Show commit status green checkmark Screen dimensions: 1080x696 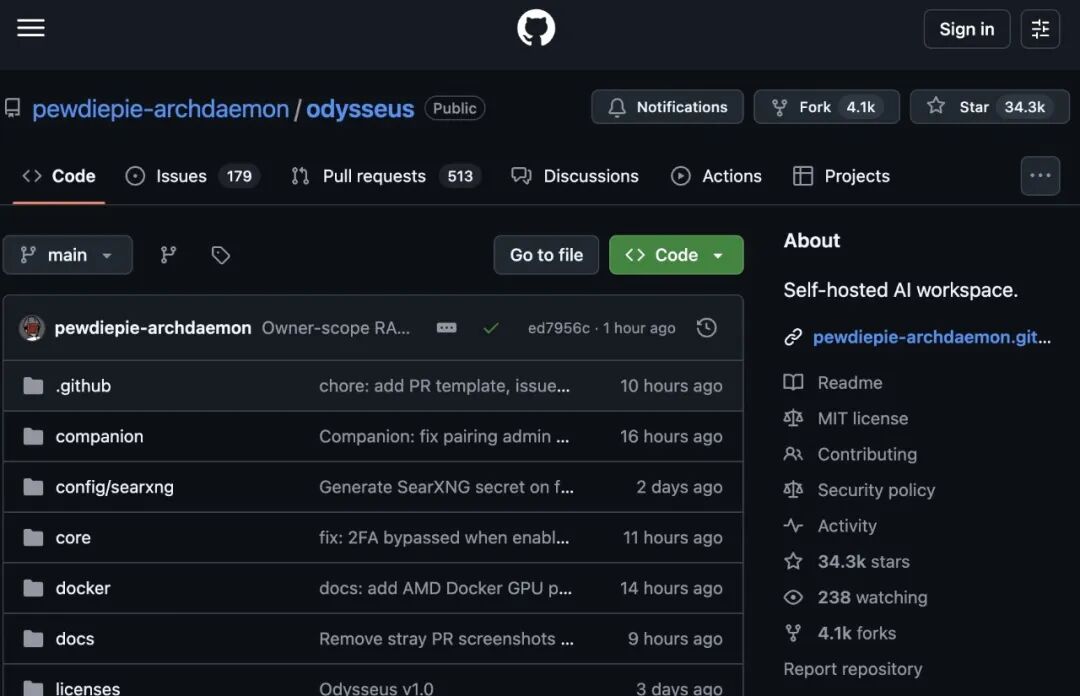490,328
